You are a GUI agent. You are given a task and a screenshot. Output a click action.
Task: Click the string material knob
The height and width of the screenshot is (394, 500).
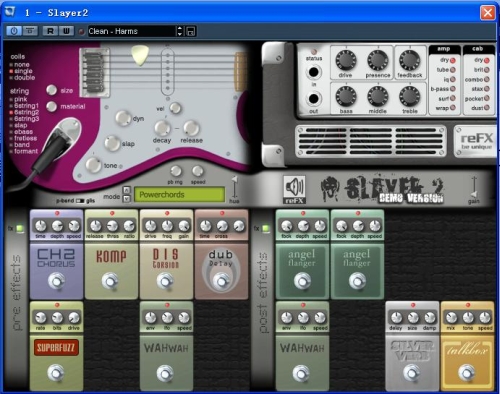(x=51, y=106)
